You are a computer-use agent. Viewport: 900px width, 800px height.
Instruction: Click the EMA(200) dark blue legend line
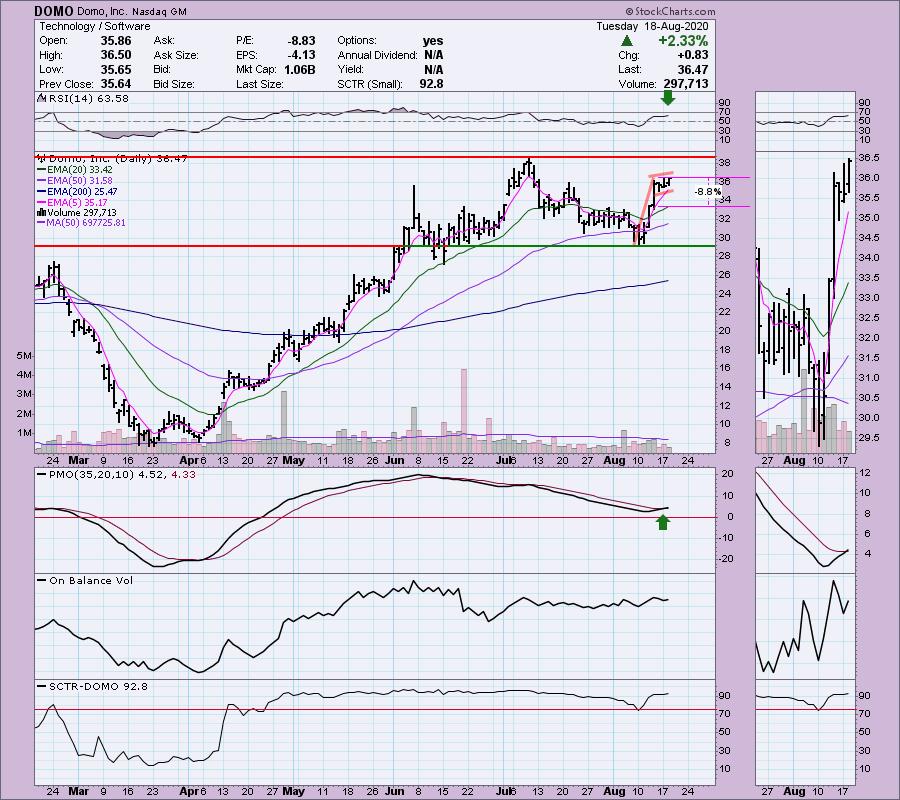[41, 192]
